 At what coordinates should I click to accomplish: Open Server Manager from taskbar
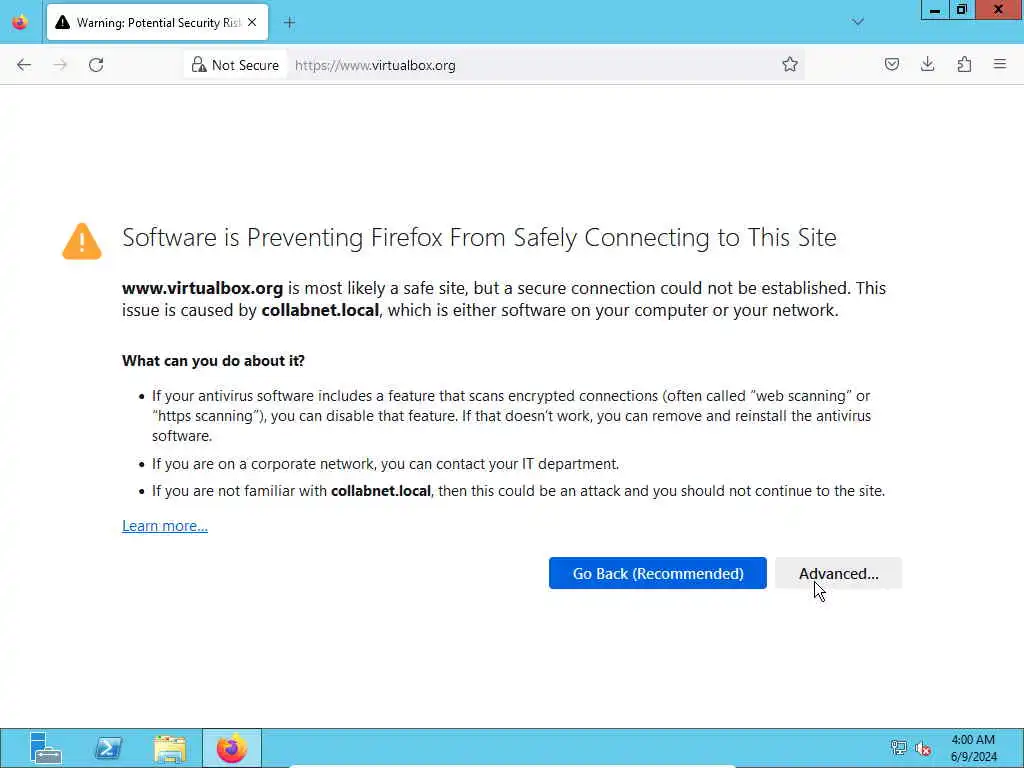(46, 748)
